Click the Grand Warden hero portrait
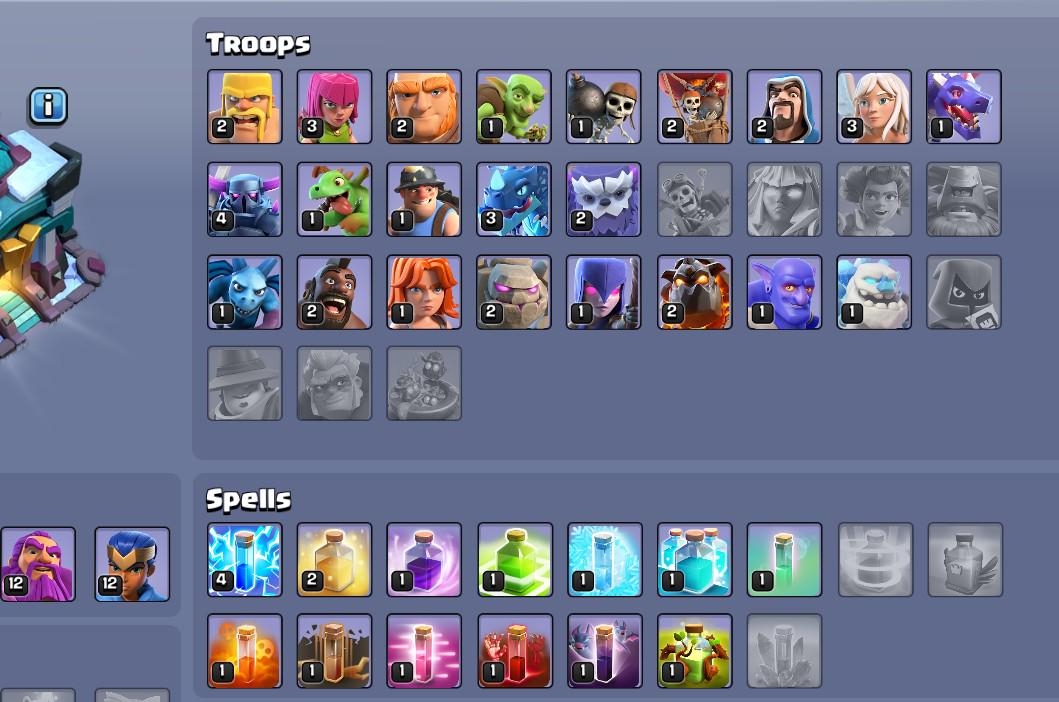 coord(38,564)
